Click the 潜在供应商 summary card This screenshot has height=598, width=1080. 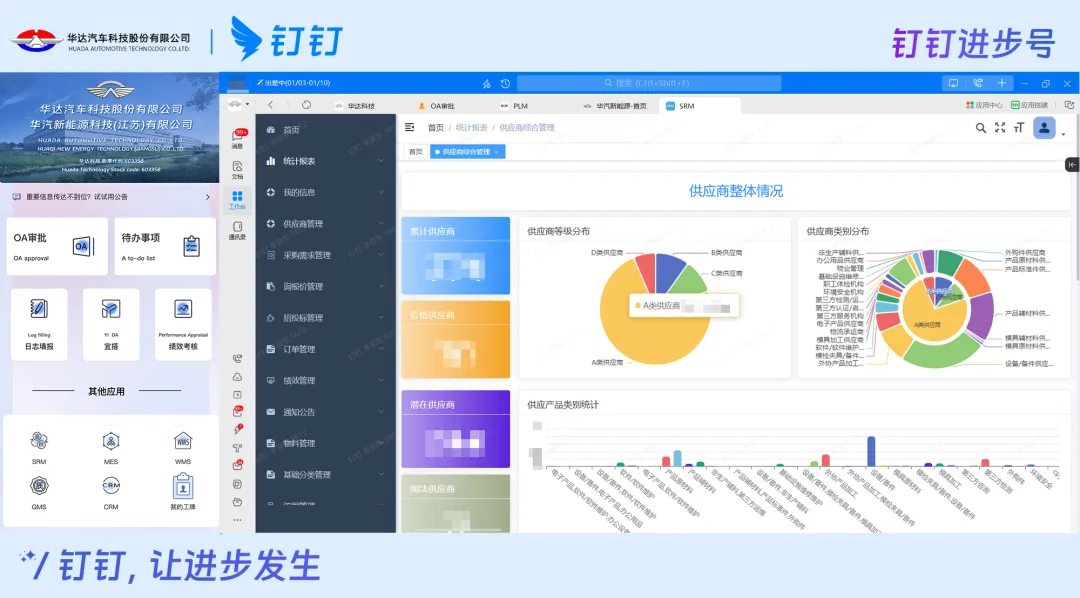coord(455,429)
